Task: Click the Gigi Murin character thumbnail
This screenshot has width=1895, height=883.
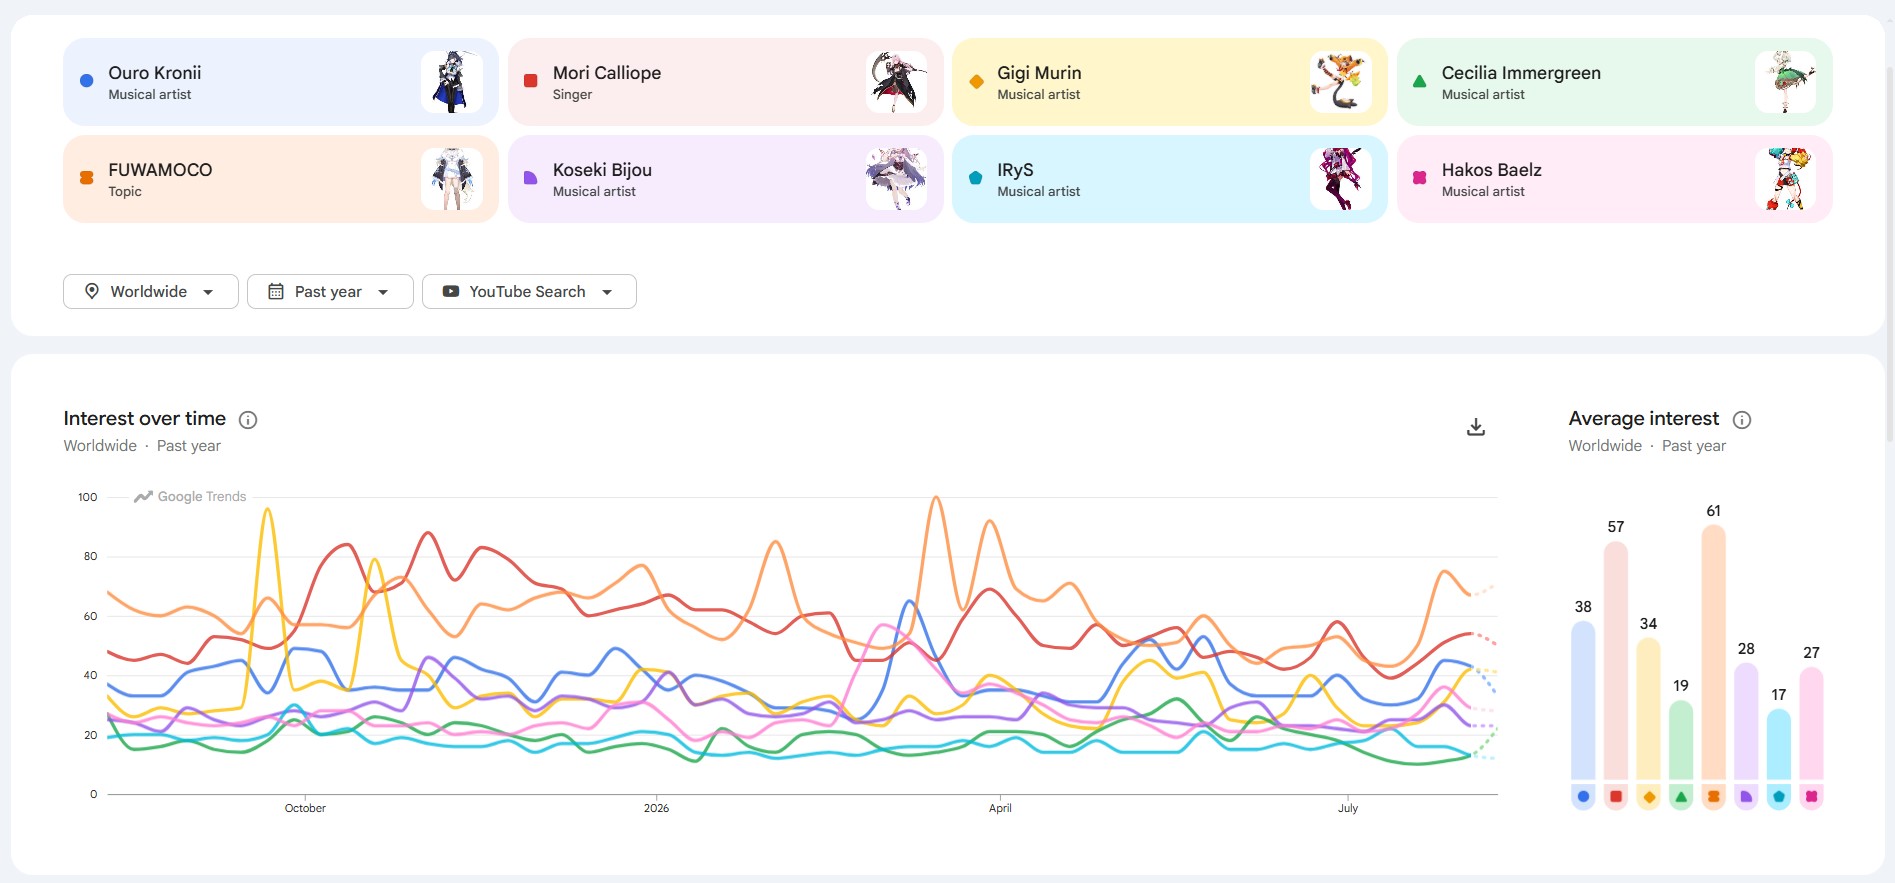Action: click(x=1341, y=82)
